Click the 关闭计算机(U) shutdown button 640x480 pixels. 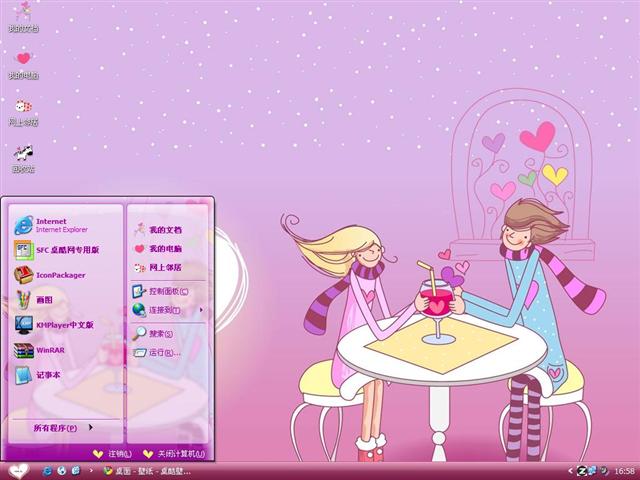[x=174, y=454]
